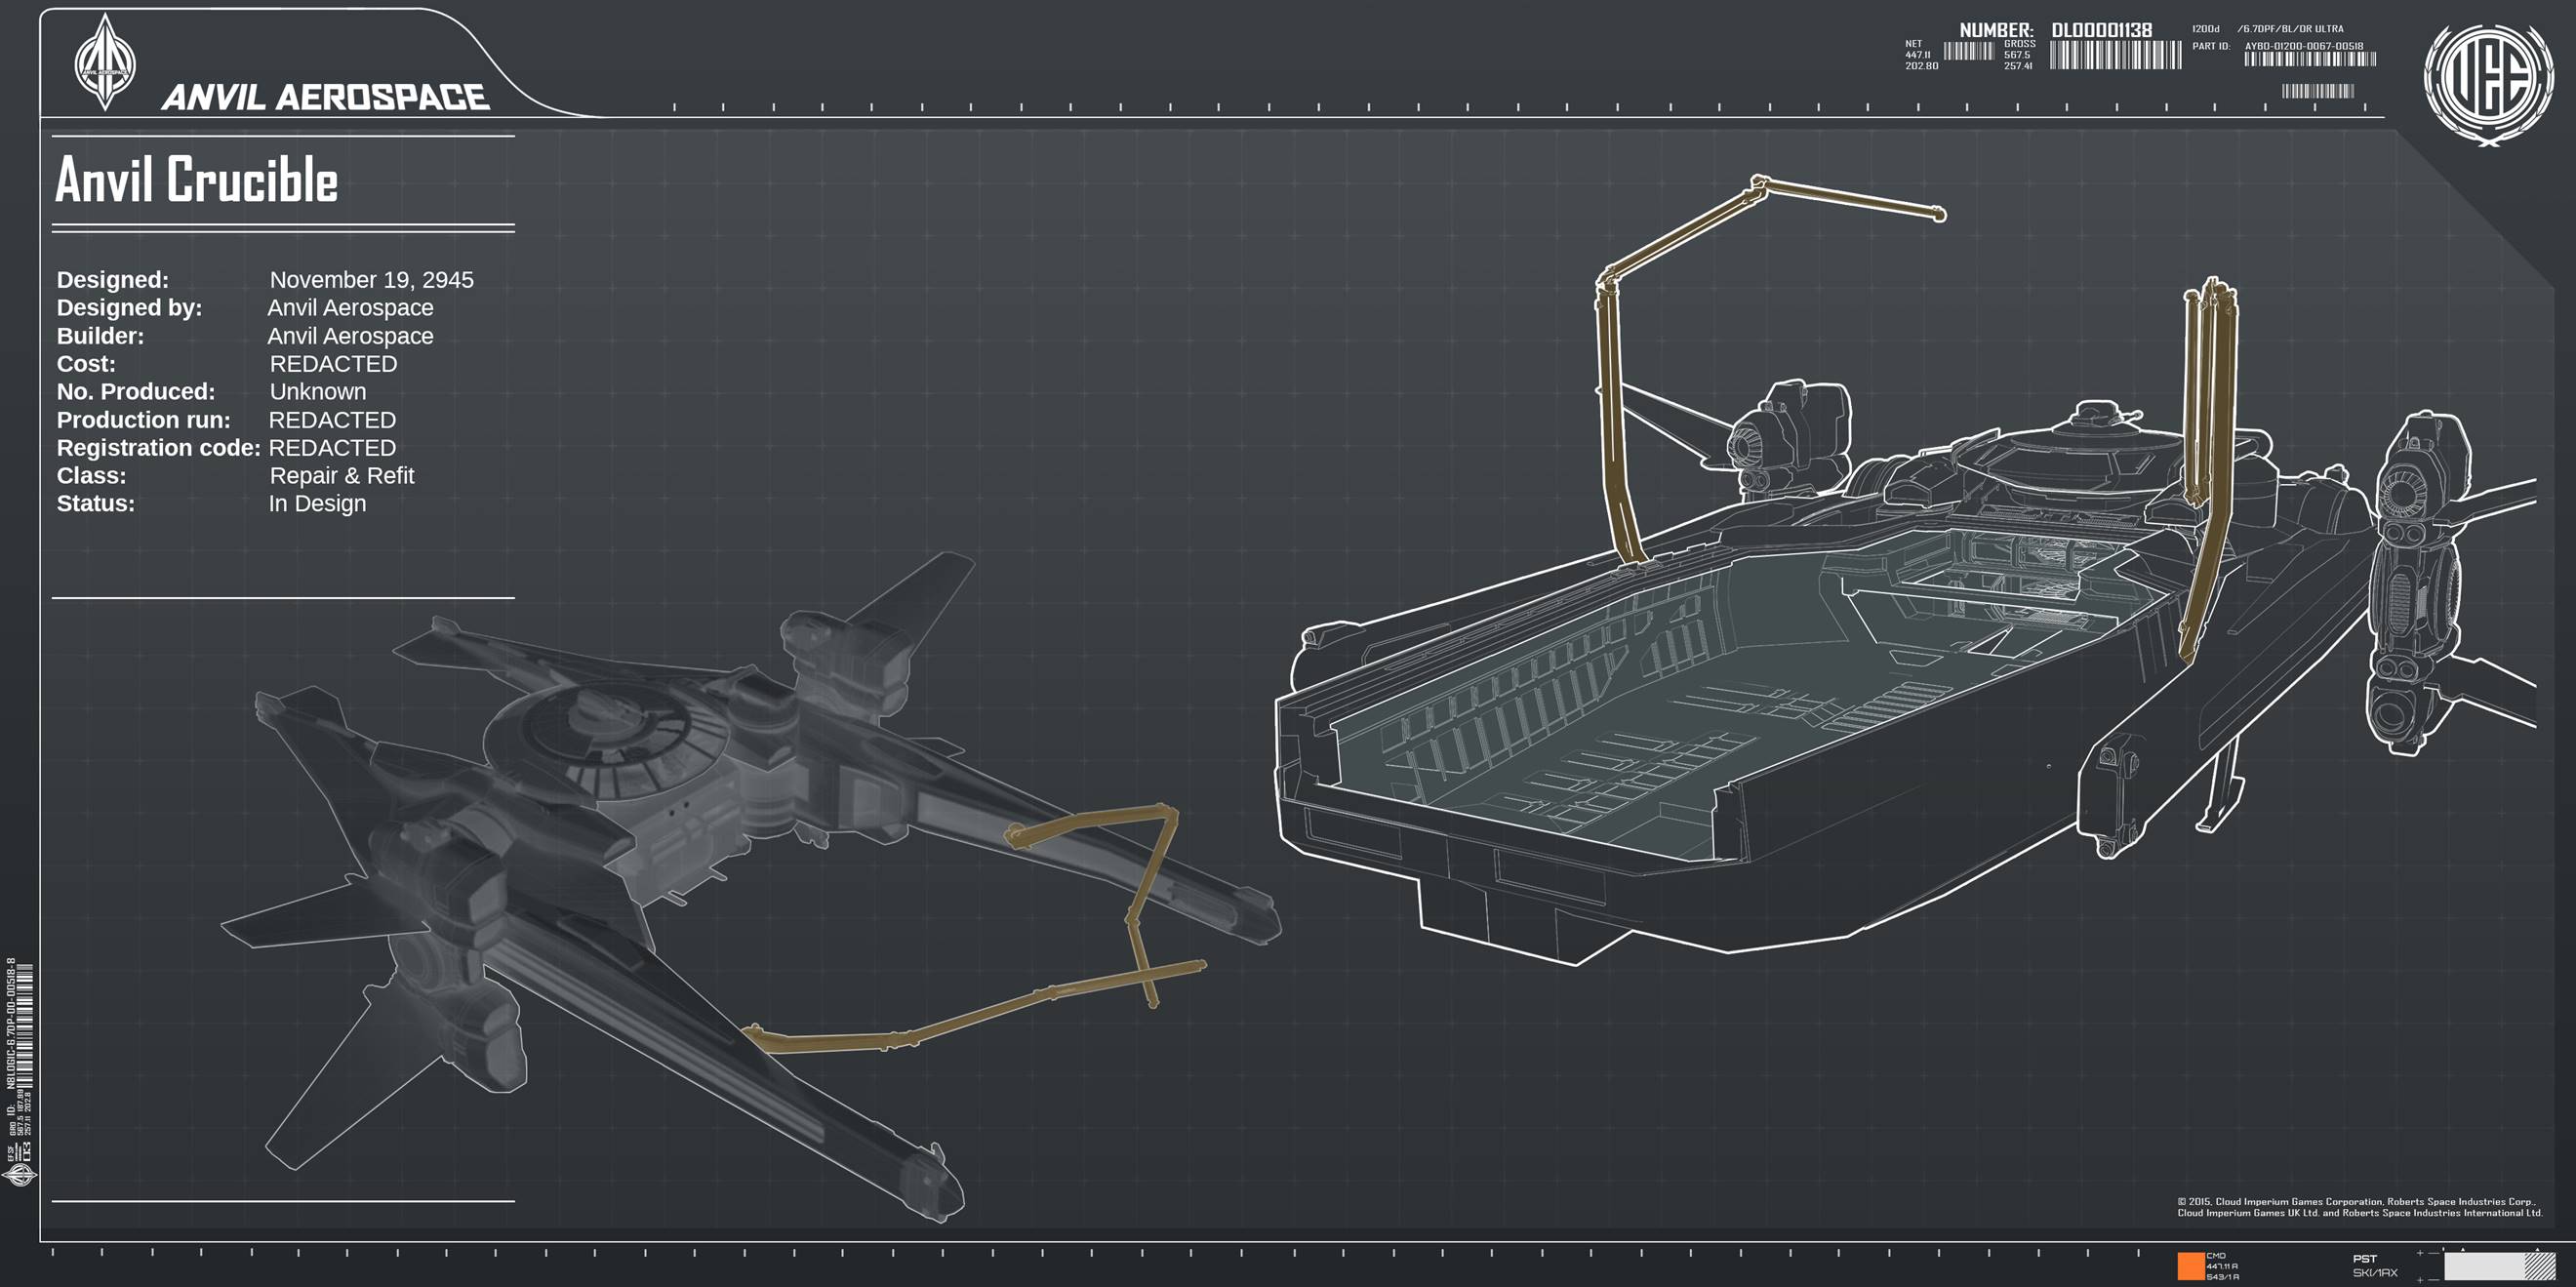Image resolution: width=2576 pixels, height=1287 pixels.
Task: Click the NUMBER DL00001138 label
Action: click(2055, 30)
